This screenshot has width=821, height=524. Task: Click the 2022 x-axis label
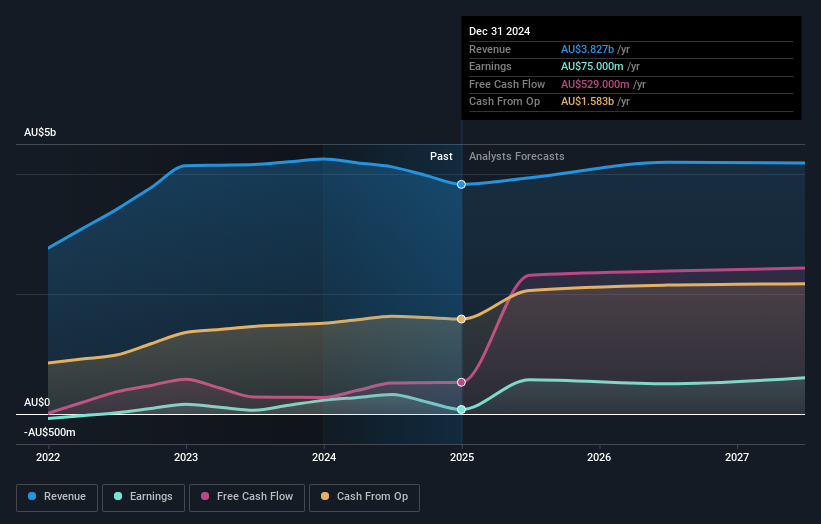(48, 458)
